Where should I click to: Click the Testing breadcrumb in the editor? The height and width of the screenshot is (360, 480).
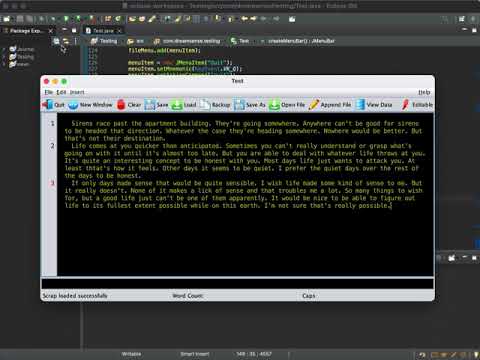tap(104, 41)
